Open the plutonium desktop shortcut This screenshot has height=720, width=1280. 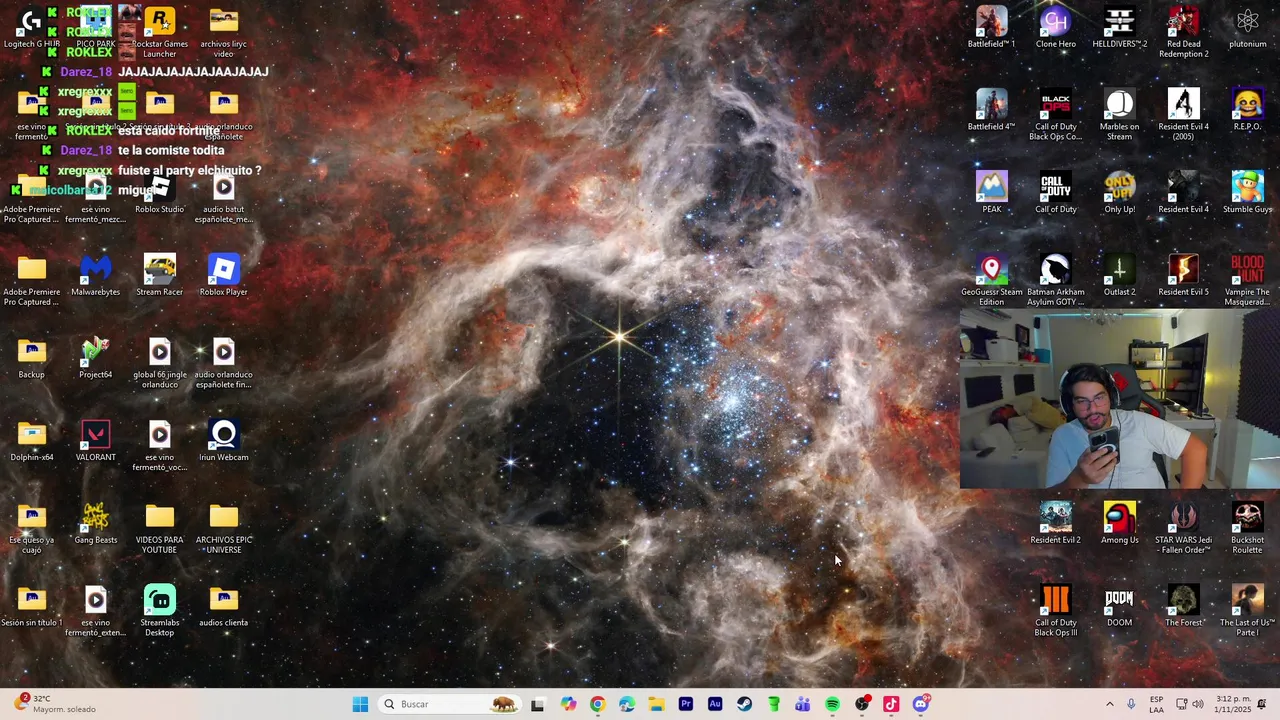click(1247, 28)
